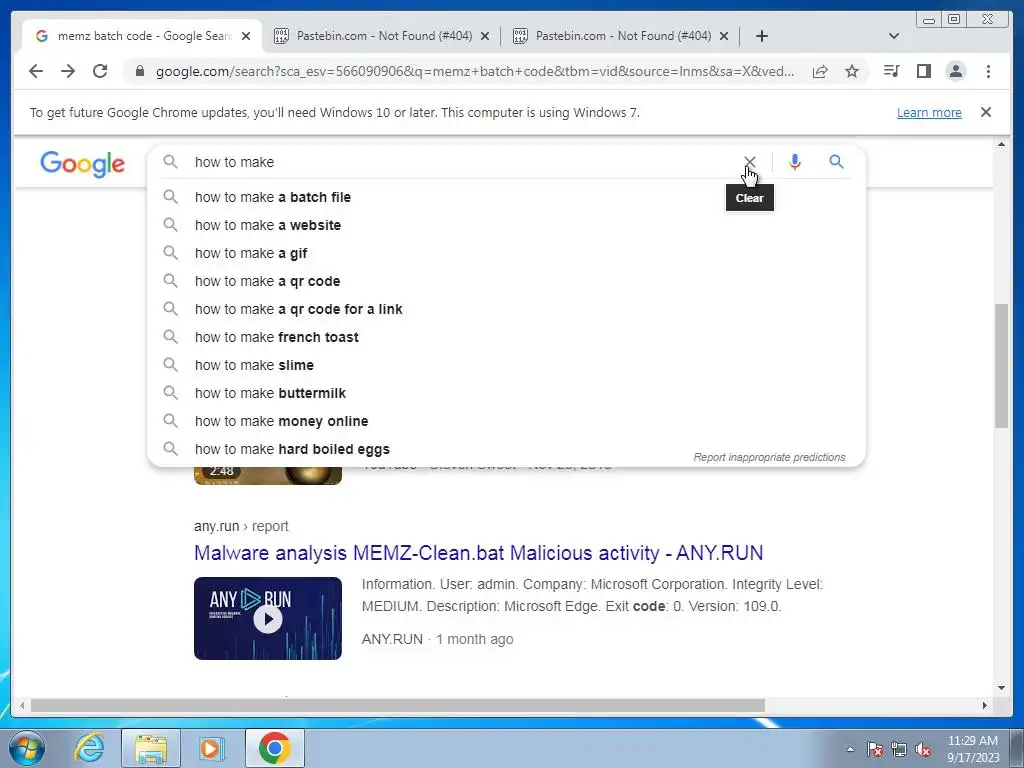The image size is (1024, 768).
Task: Open the media control icon in toolbar
Action: click(x=891, y=71)
